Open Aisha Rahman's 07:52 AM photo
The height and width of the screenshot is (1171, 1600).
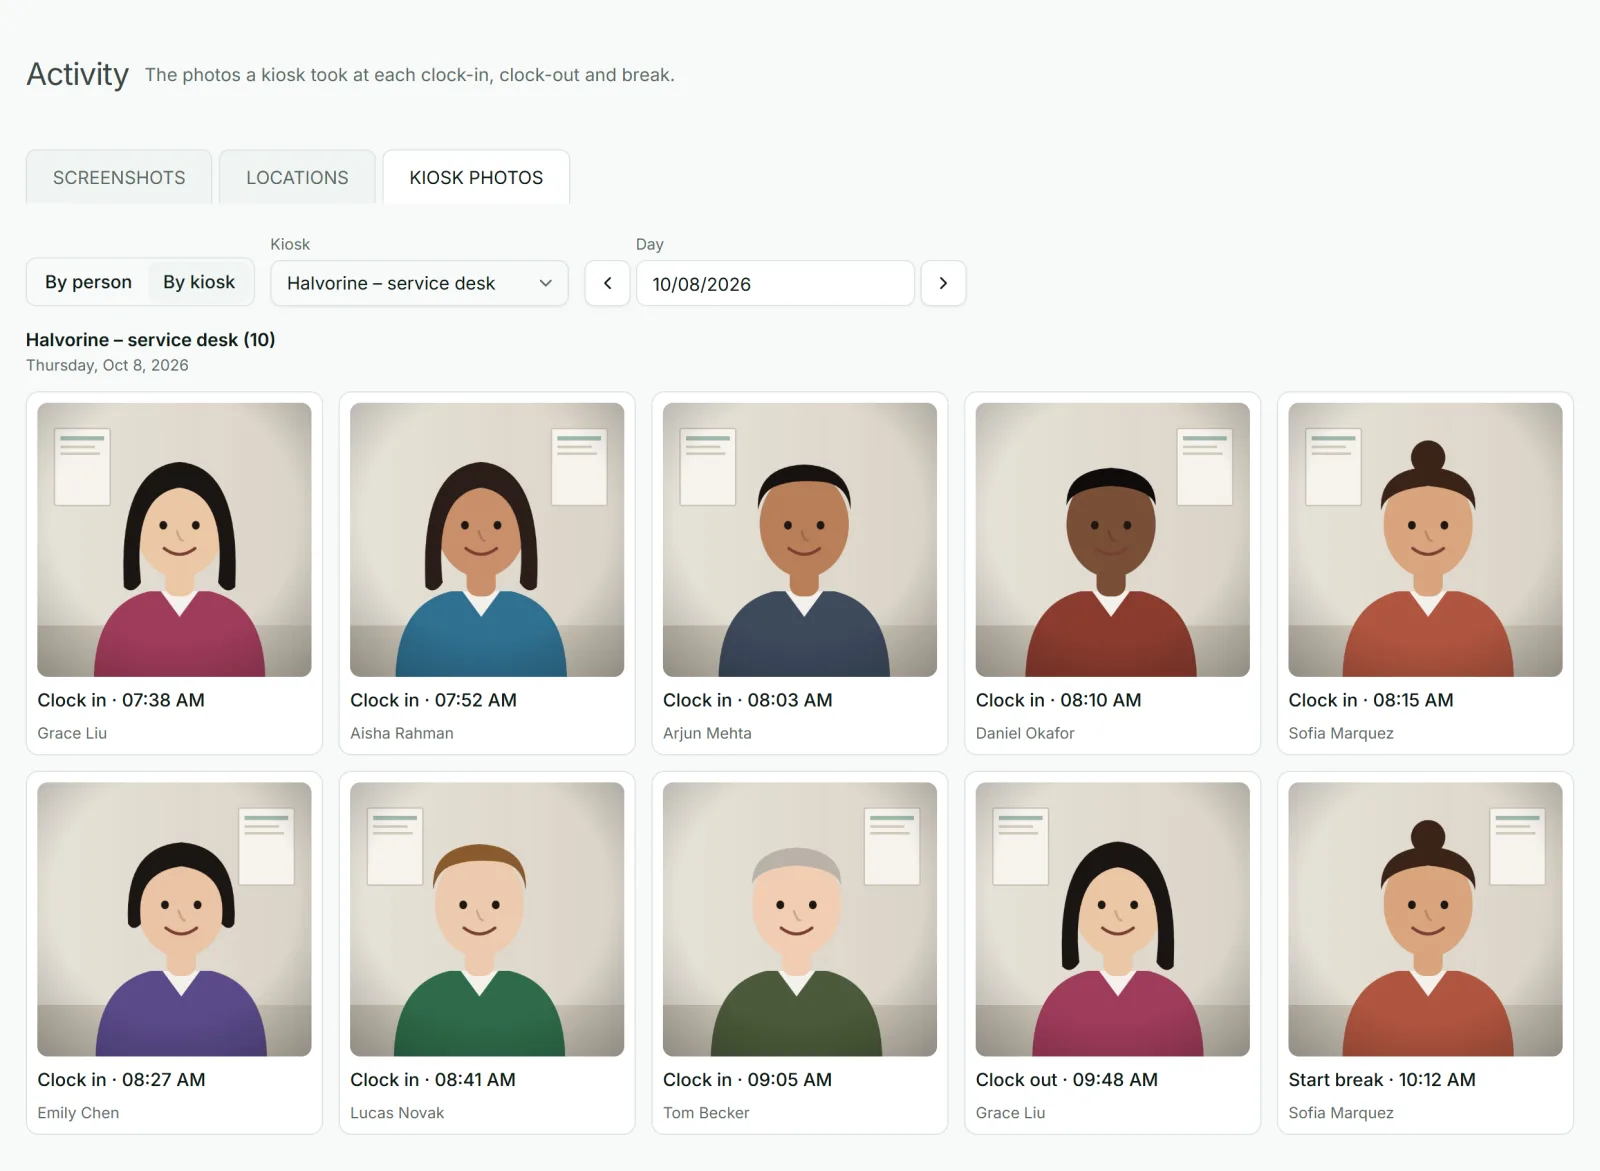click(x=487, y=540)
